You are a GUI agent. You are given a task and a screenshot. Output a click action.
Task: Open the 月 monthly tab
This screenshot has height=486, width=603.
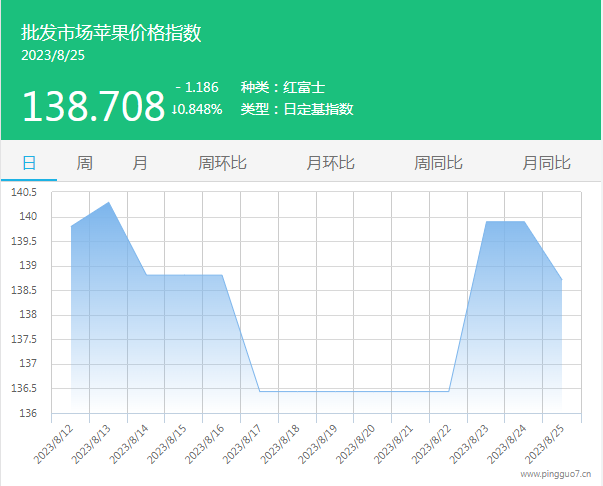click(x=140, y=163)
